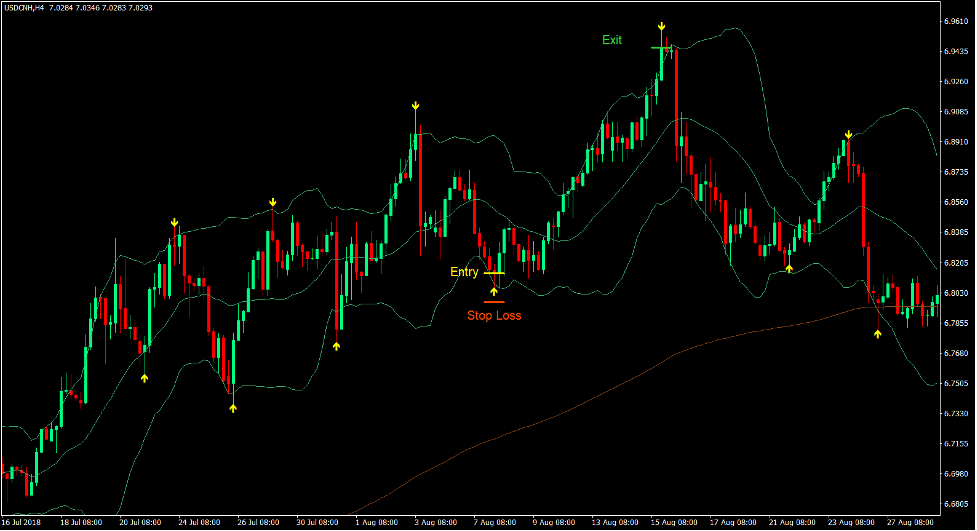The width and height of the screenshot is (977, 531).
Task: Select the yellow down arrow above the 3 Aug peak
Action: [x=415, y=105]
